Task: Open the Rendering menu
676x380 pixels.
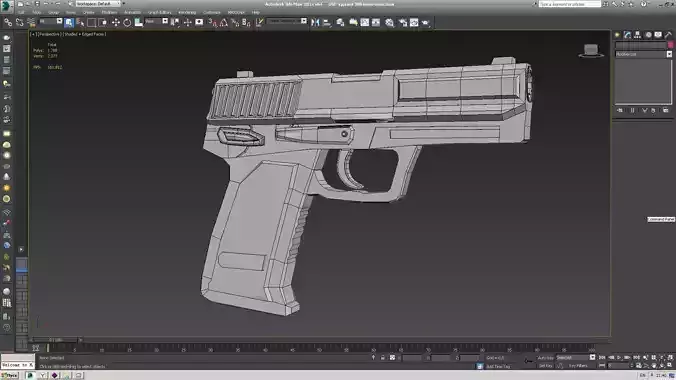Action: click(x=187, y=13)
